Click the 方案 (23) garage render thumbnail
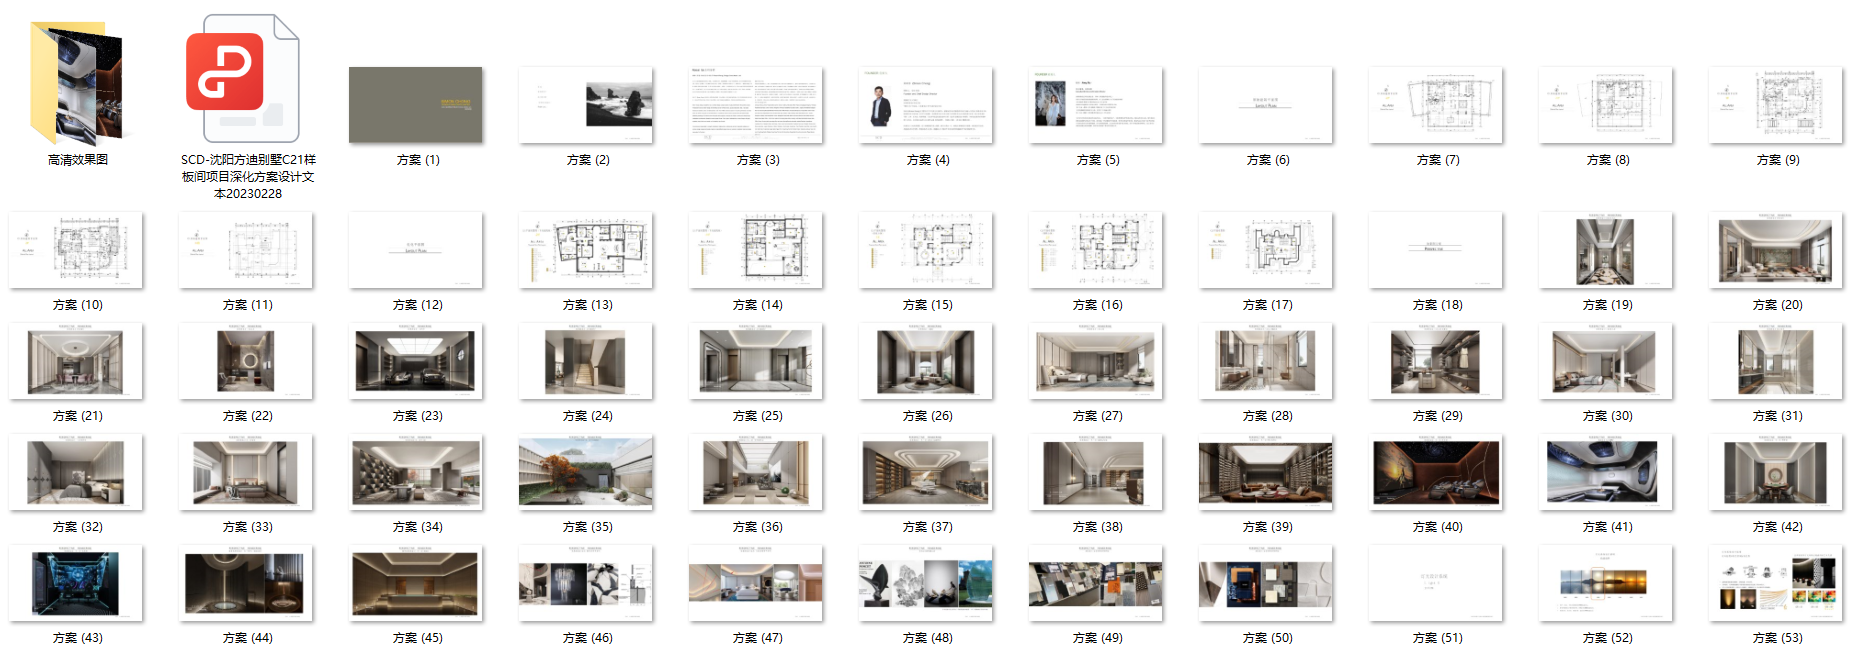 (415, 361)
